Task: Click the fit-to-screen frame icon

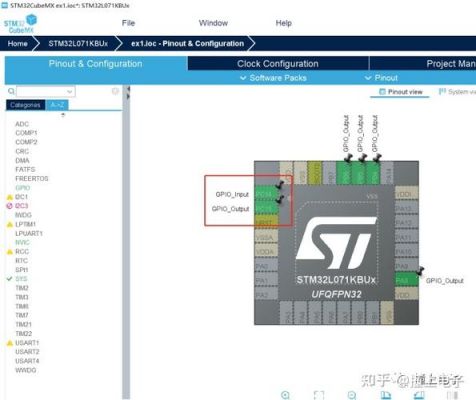Action: [319, 395]
